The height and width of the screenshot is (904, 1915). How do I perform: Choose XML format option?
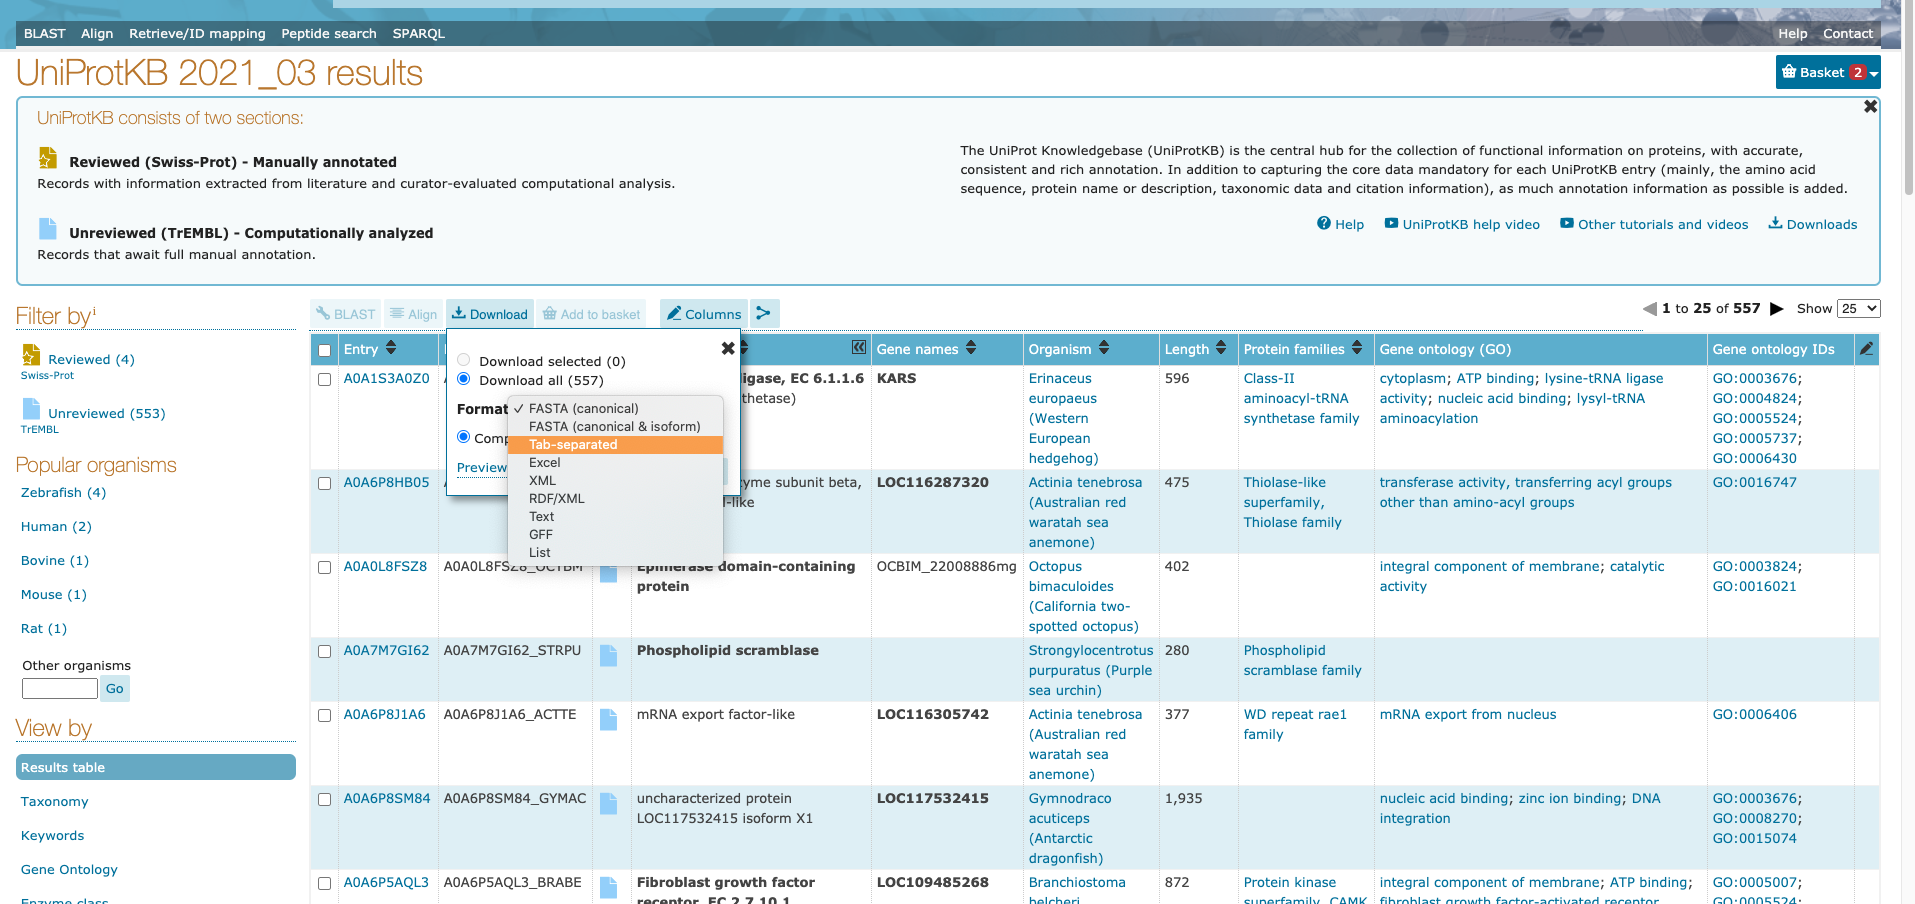615,480
